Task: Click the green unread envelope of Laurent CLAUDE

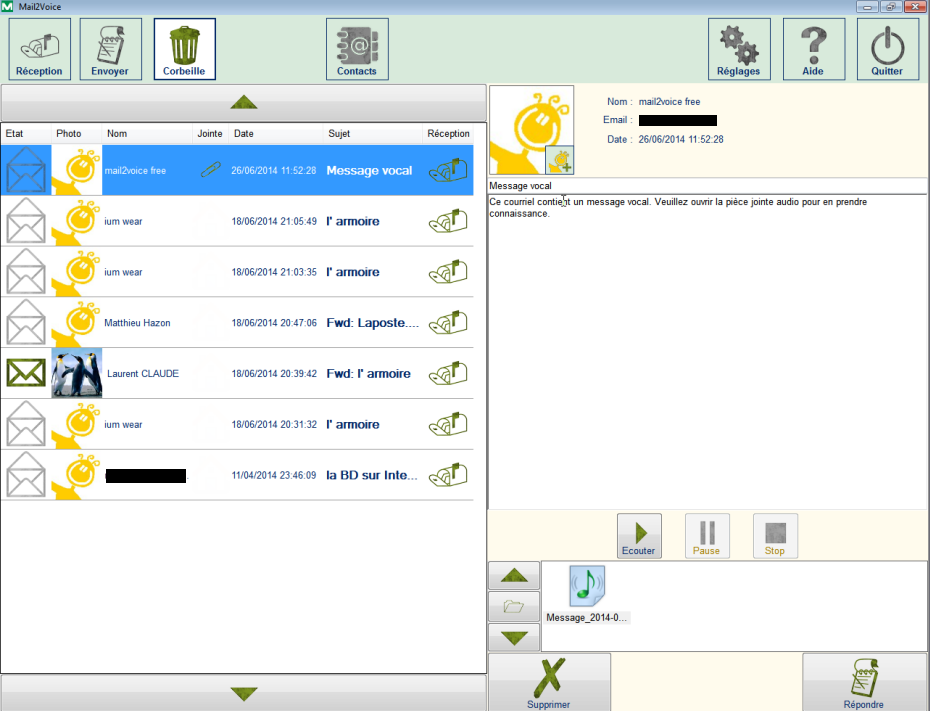Action: (x=26, y=374)
